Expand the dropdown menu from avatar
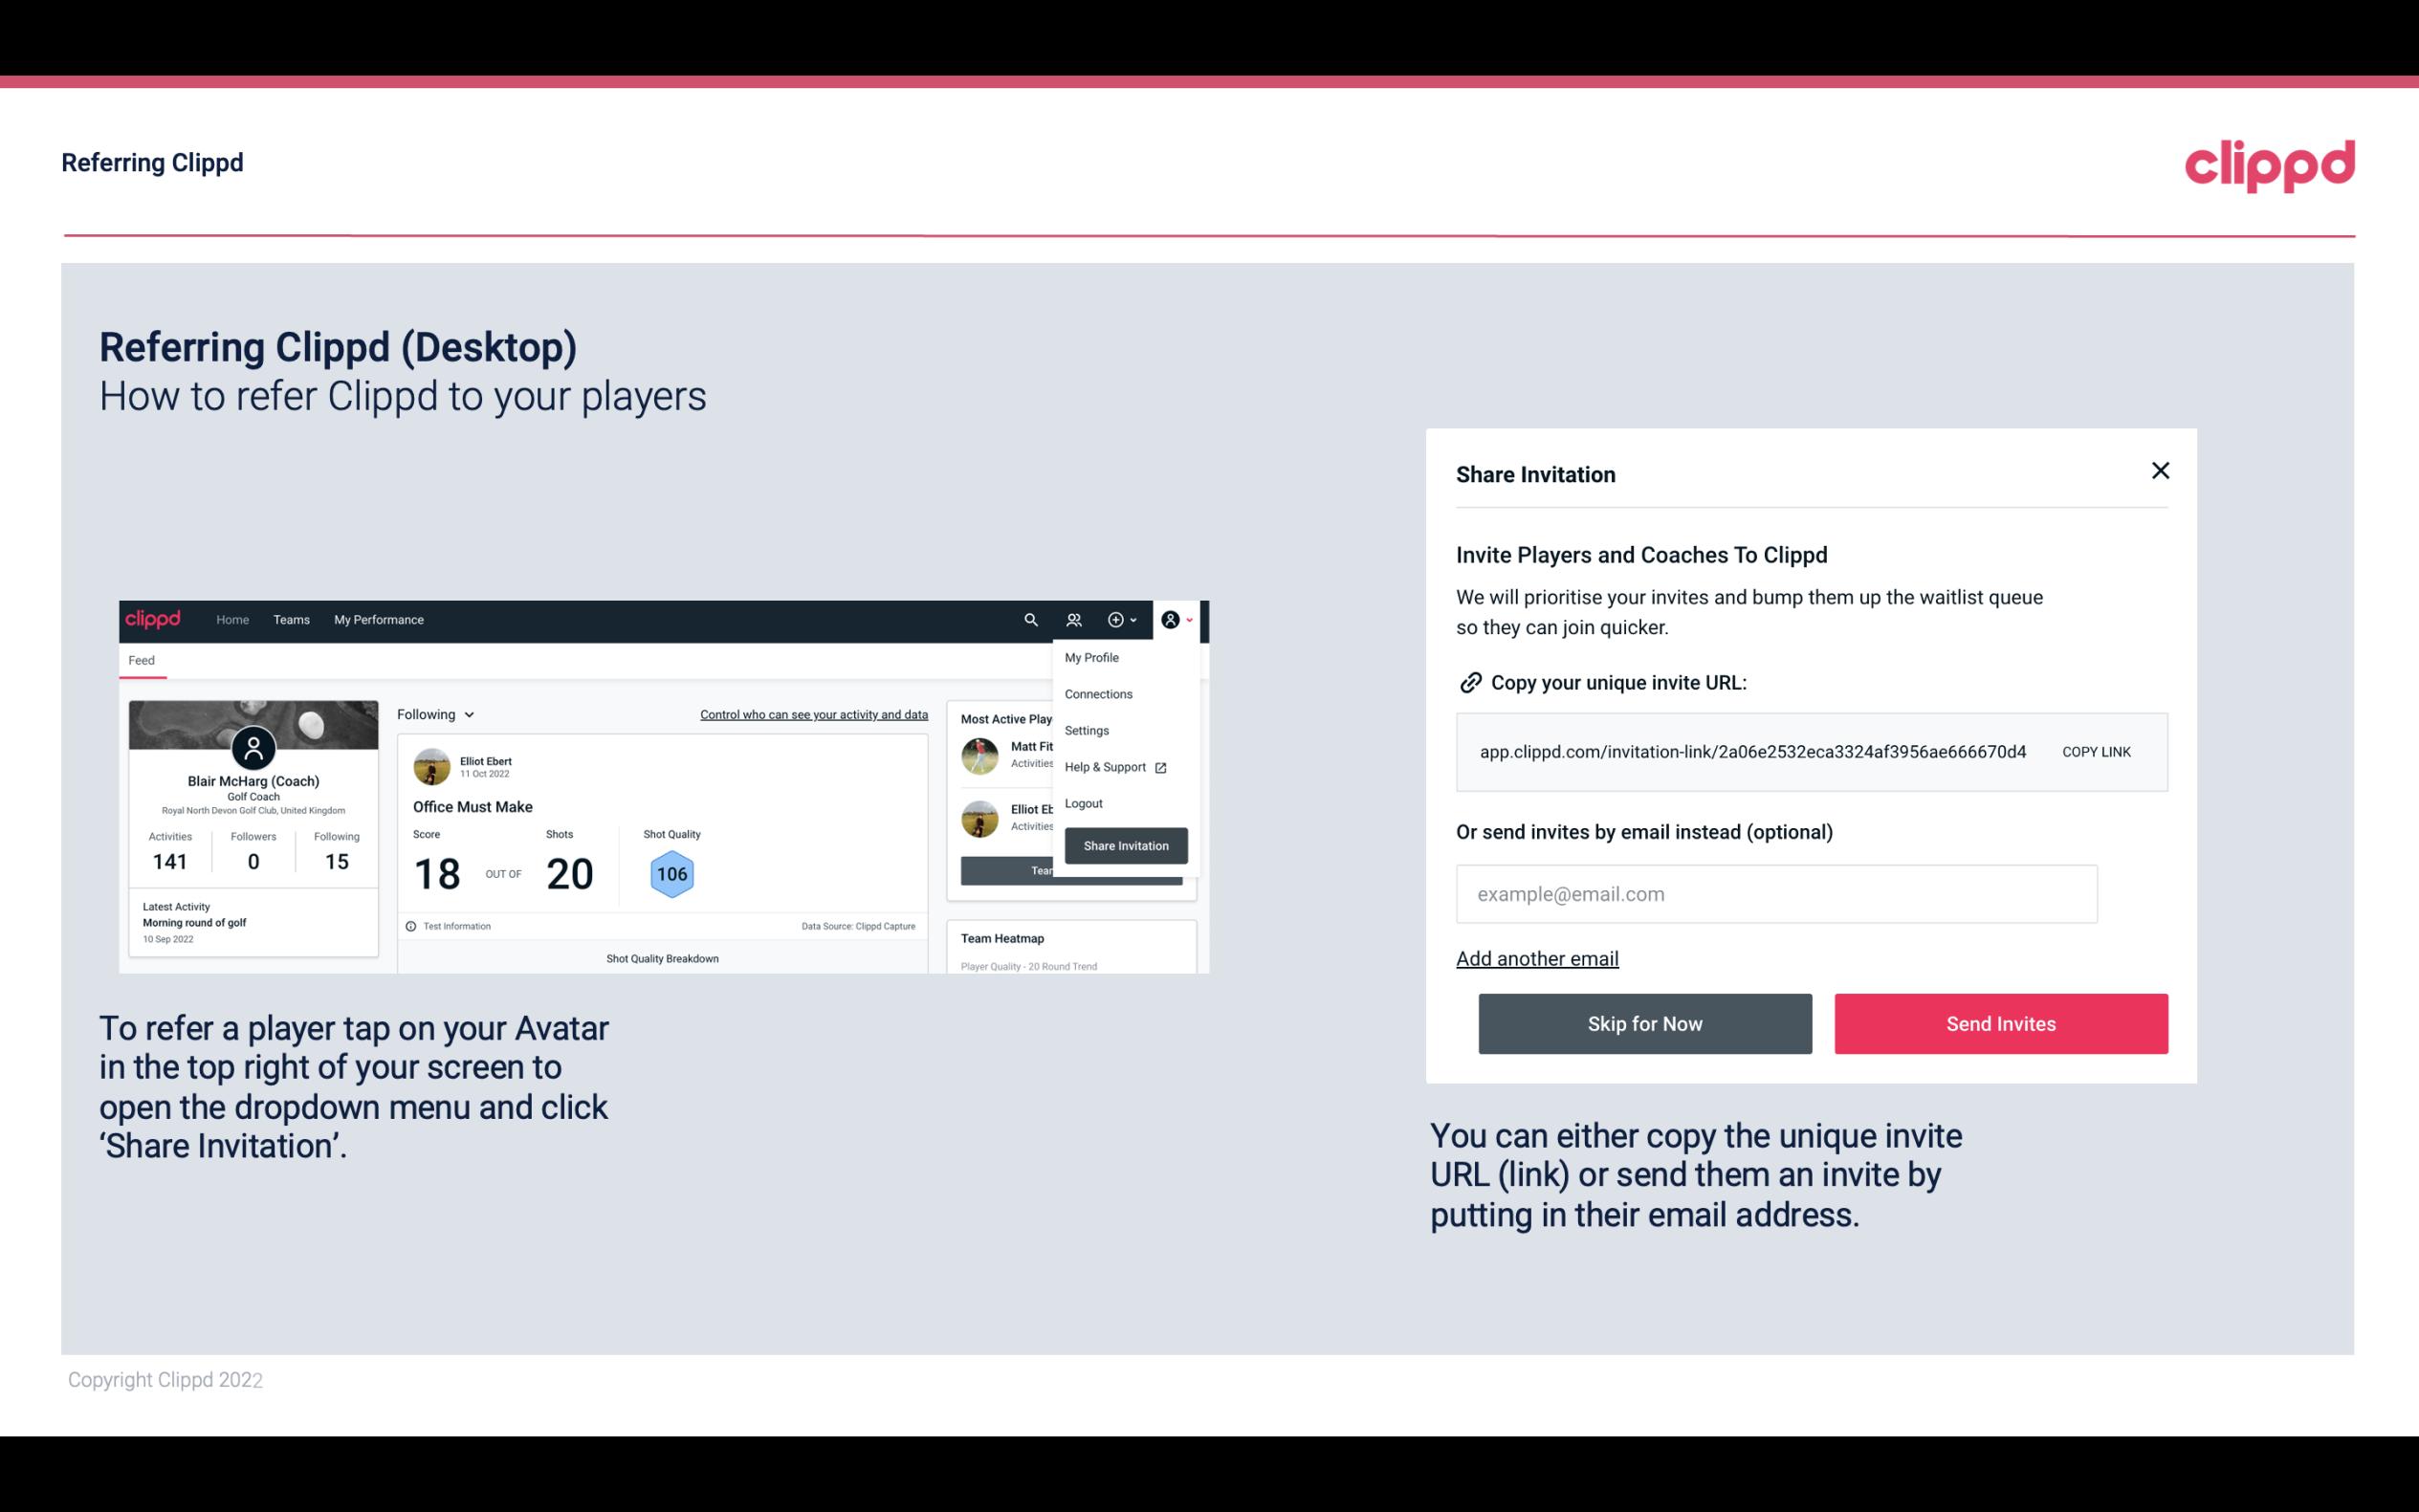2419x1512 pixels. point(1176,619)
